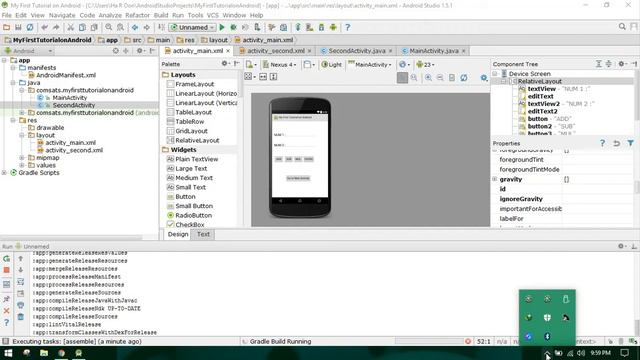Click the Light theme button
The width and height of the screenshot is (640, 360).
coord(331,64)
